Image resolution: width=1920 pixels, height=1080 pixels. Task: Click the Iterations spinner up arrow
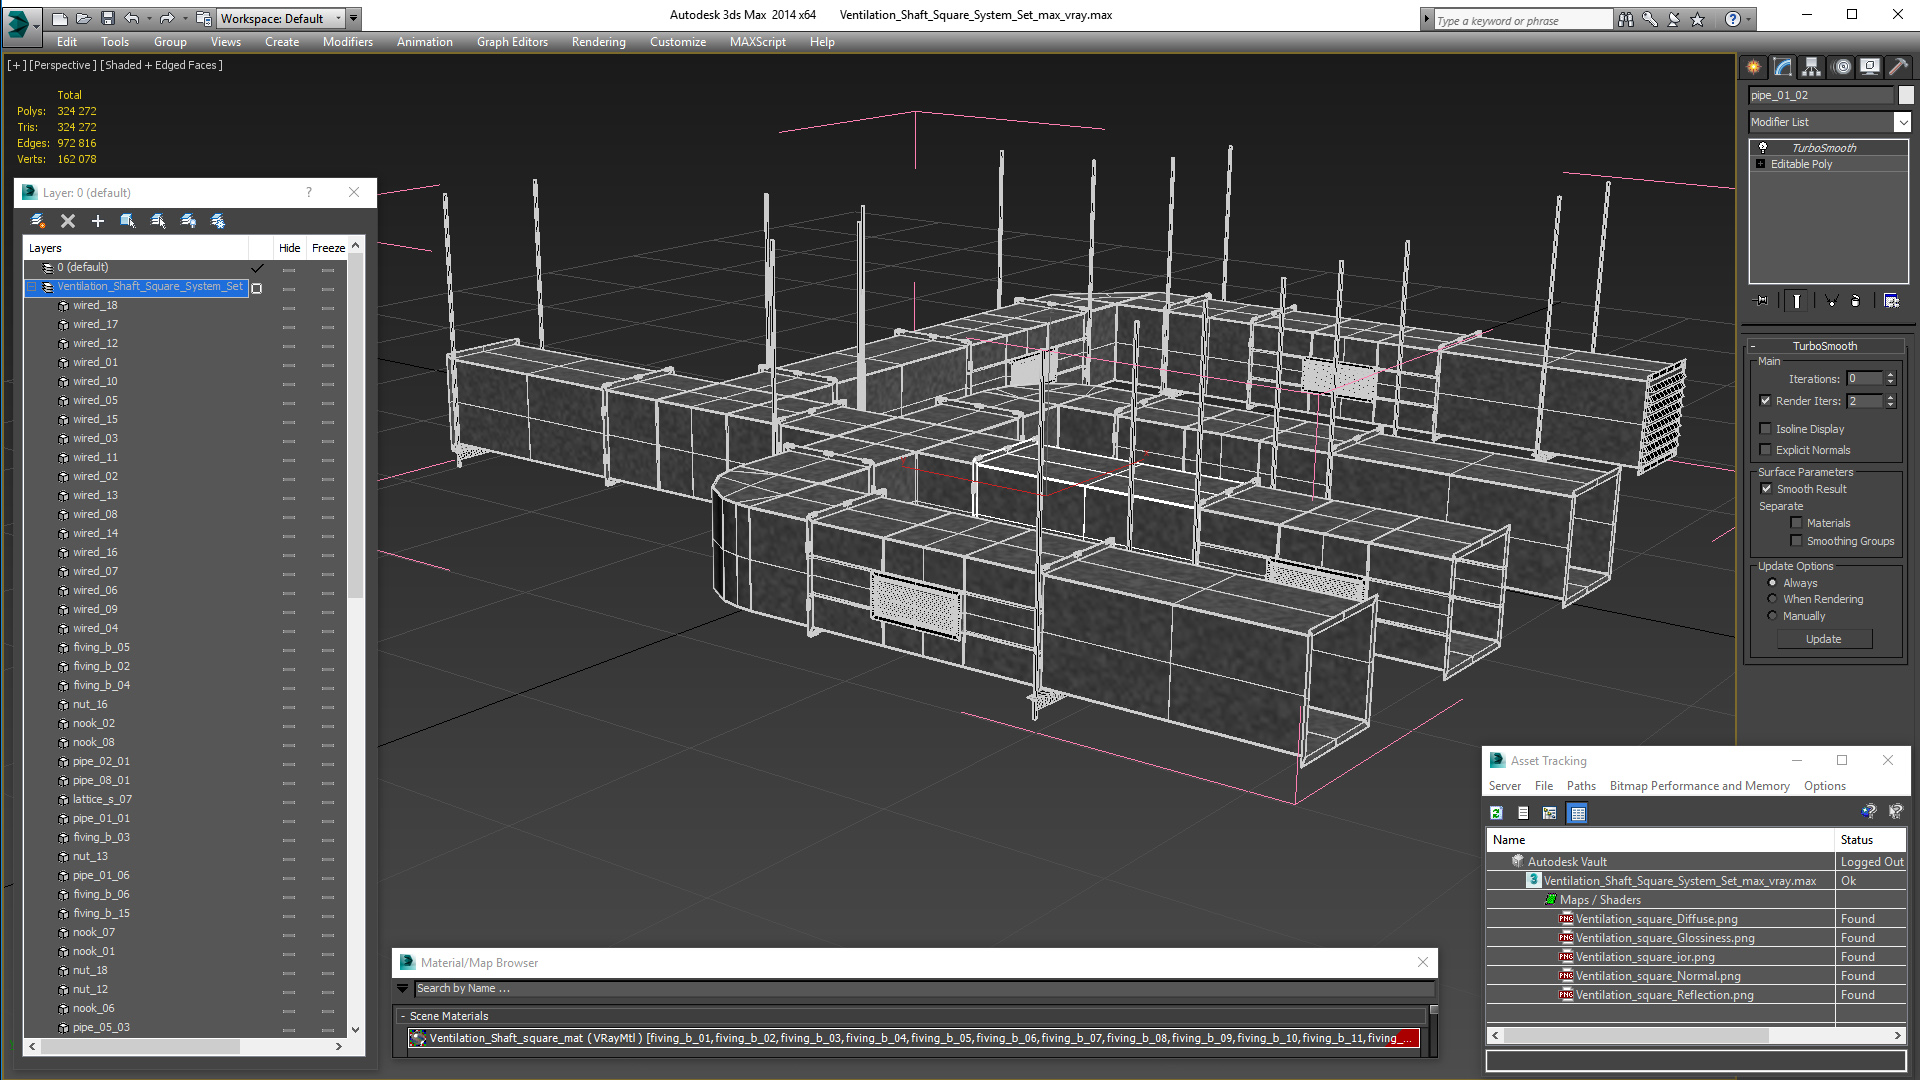(x=1891, y=375)
